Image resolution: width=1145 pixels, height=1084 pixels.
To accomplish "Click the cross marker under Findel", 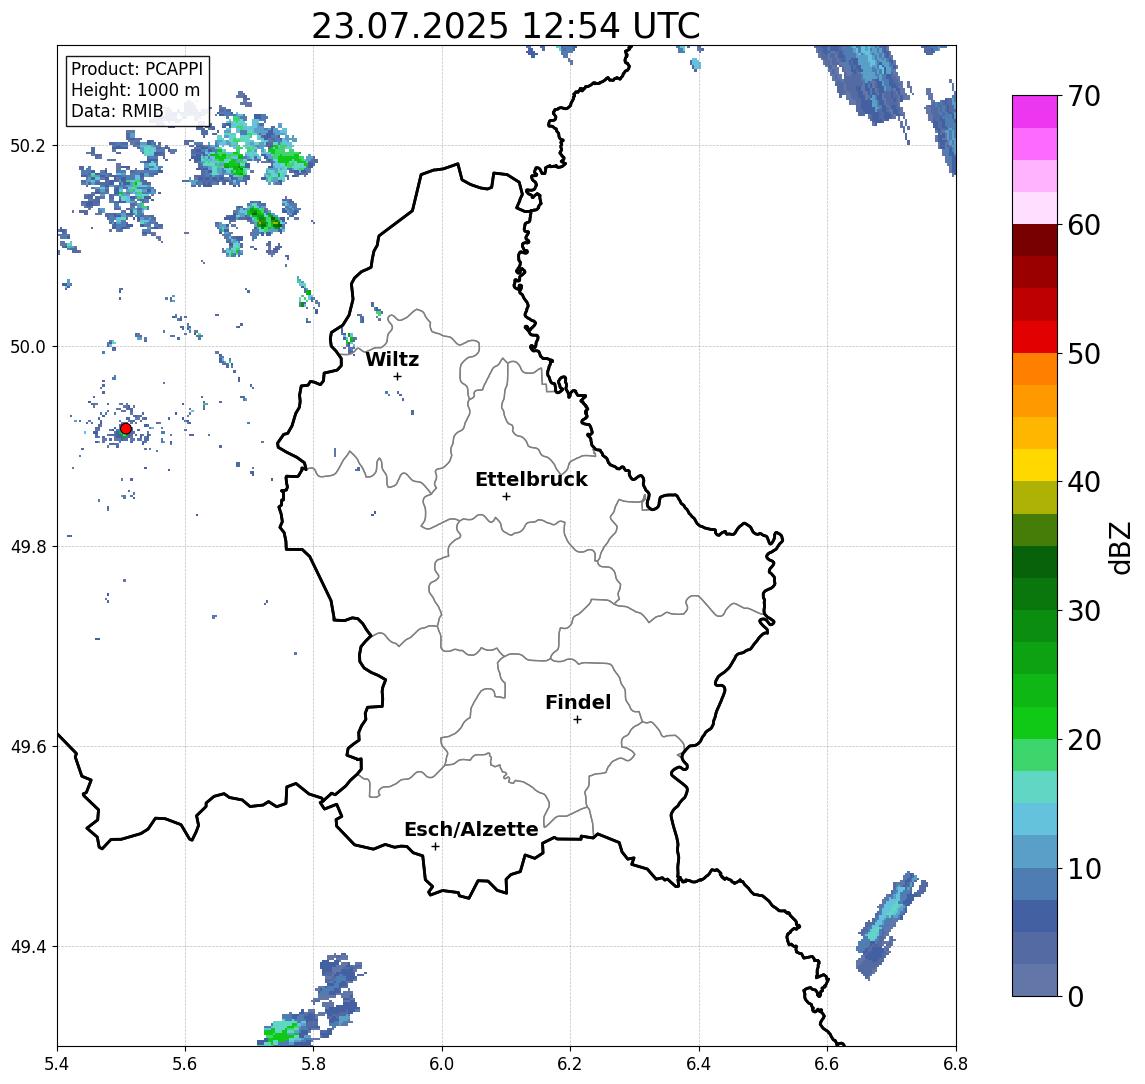I will (x=577, y=720).
